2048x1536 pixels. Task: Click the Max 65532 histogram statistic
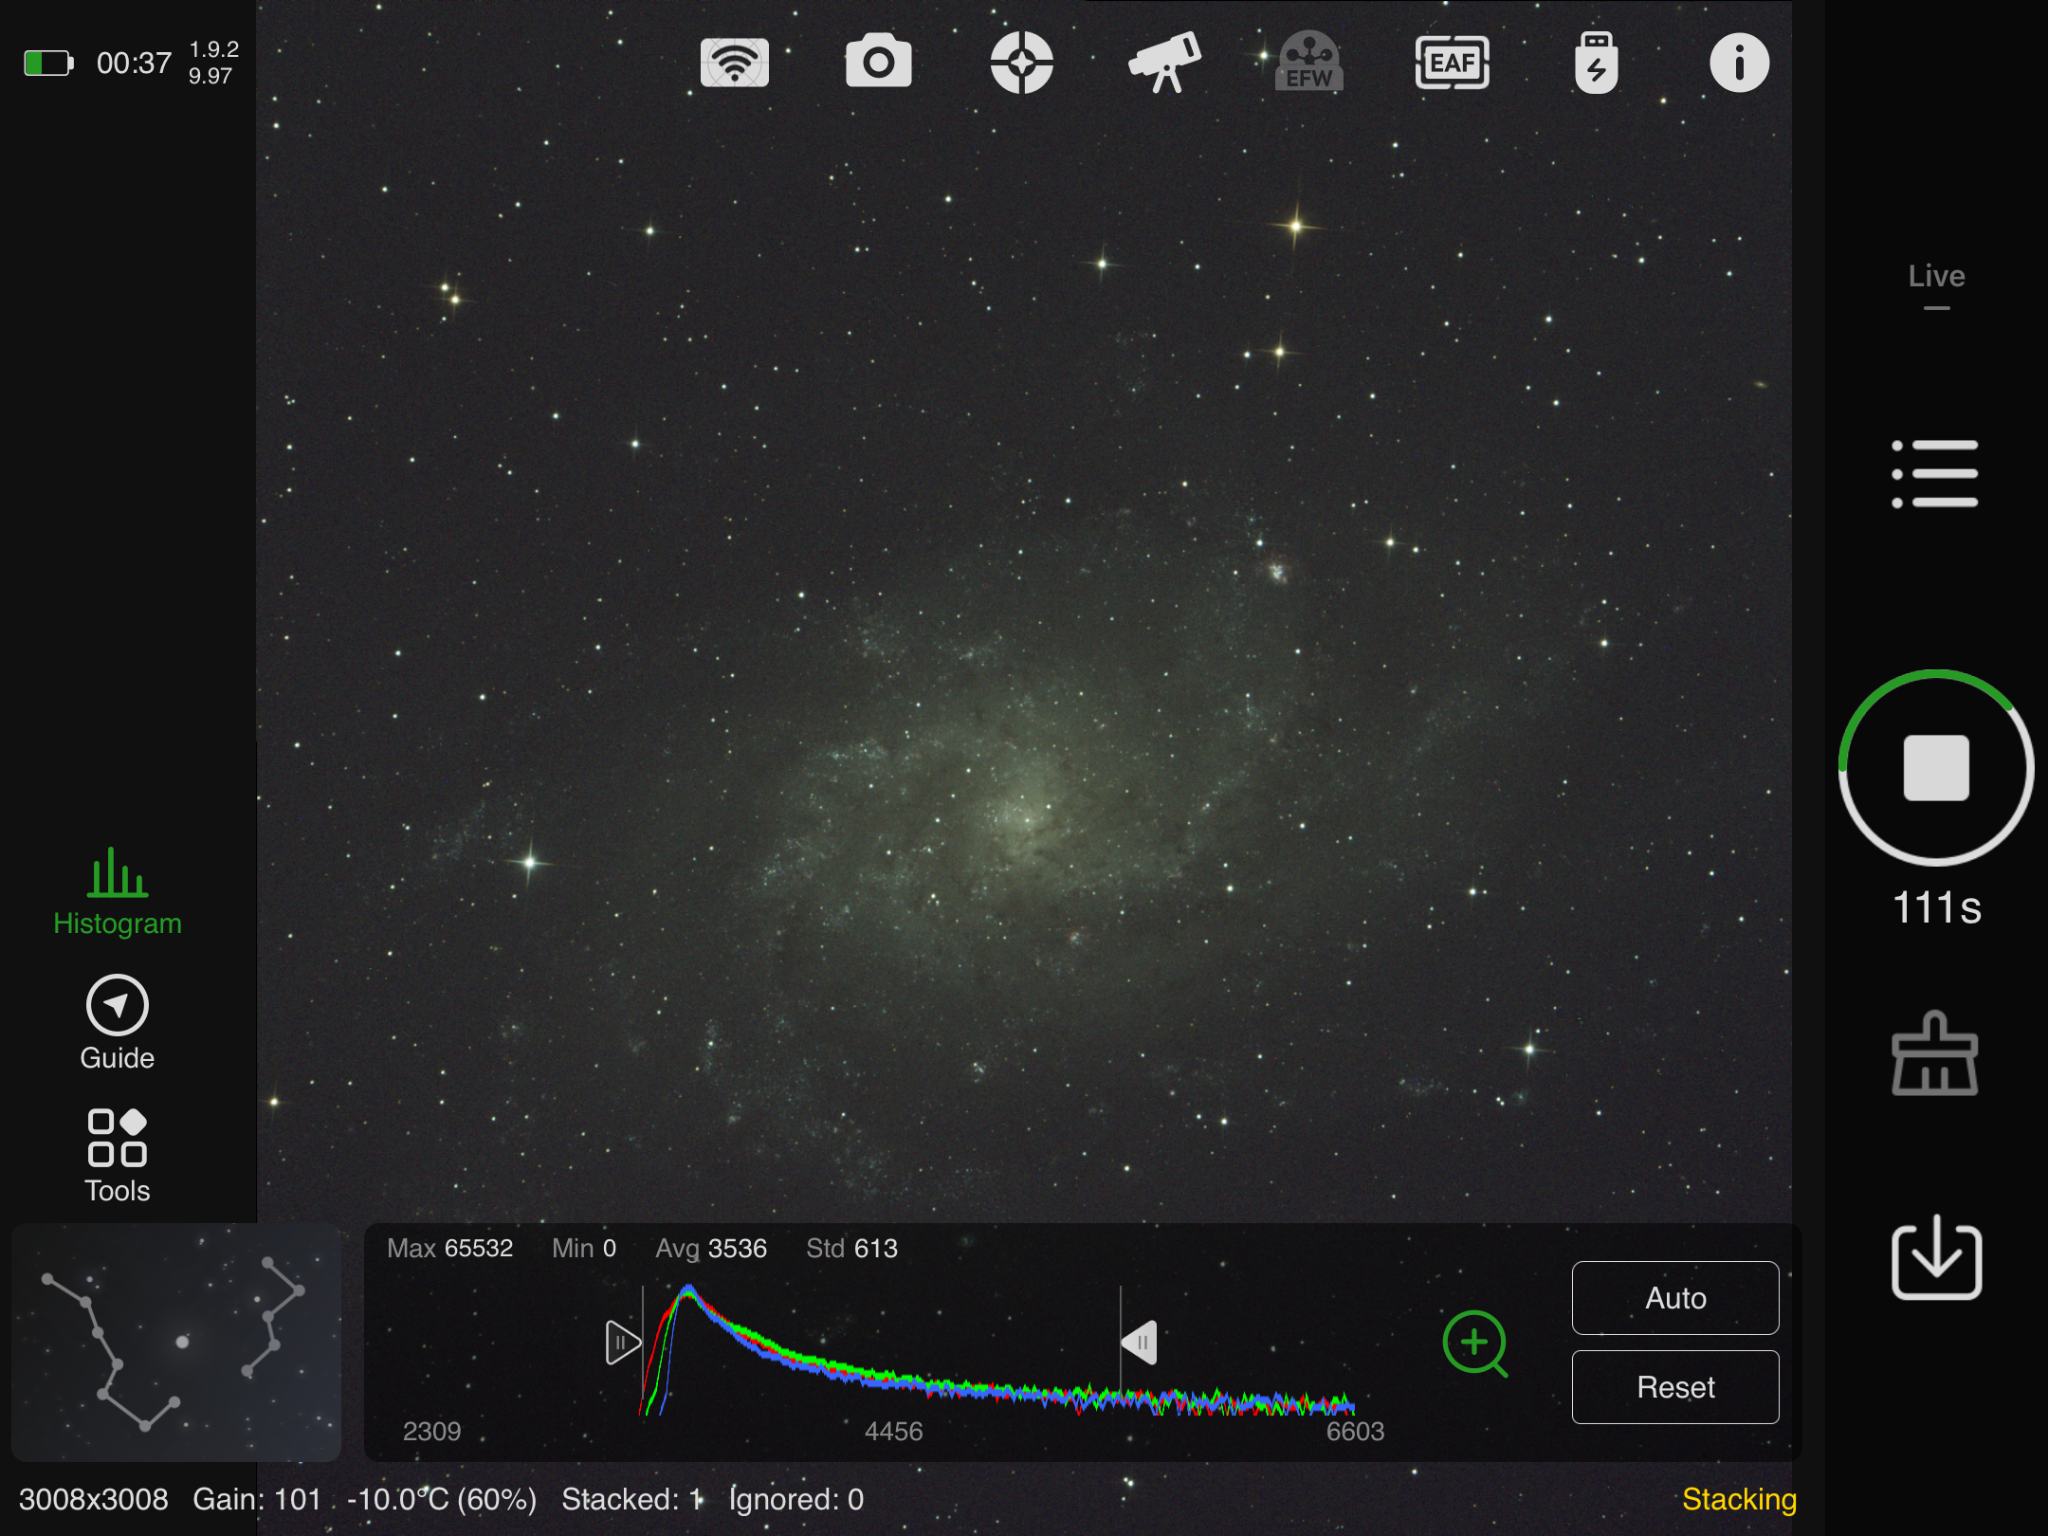click(450, 1248)
